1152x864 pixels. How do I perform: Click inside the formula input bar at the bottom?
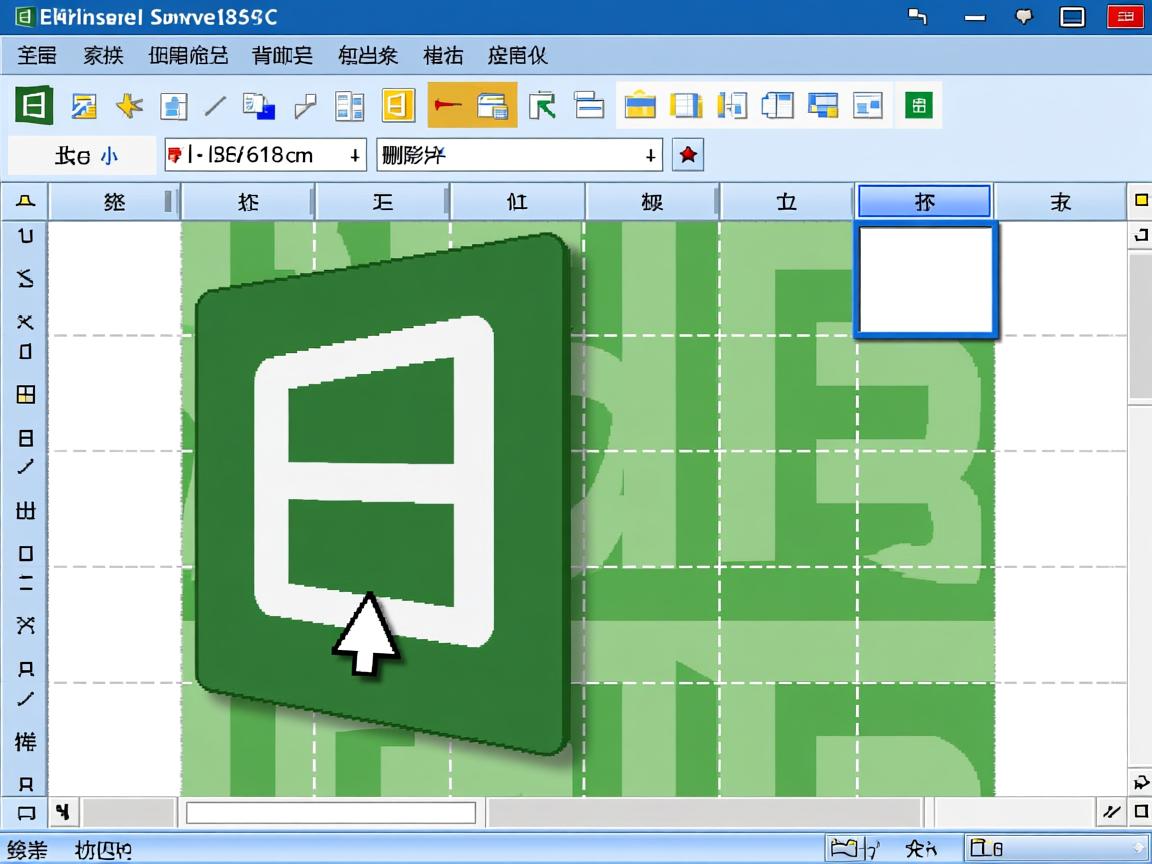tap(330, 813)
